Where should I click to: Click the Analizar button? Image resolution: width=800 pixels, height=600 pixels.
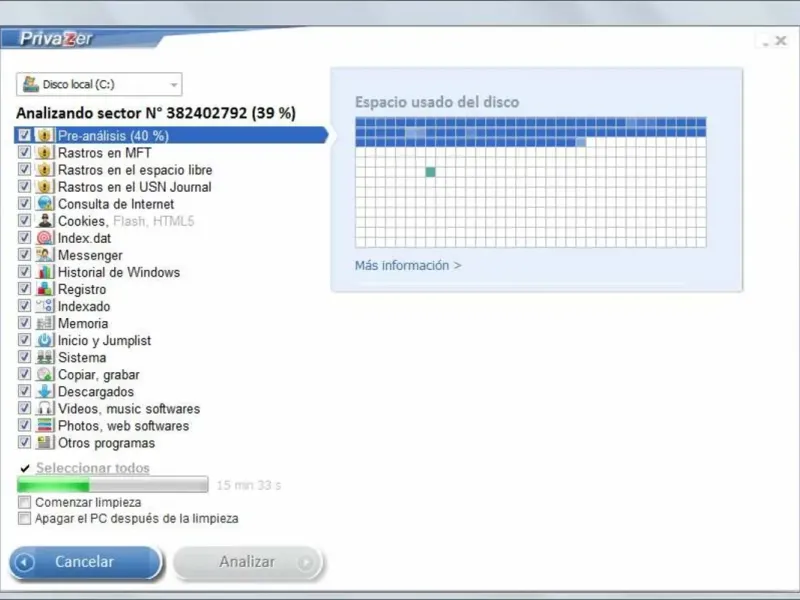click(248, 562)
